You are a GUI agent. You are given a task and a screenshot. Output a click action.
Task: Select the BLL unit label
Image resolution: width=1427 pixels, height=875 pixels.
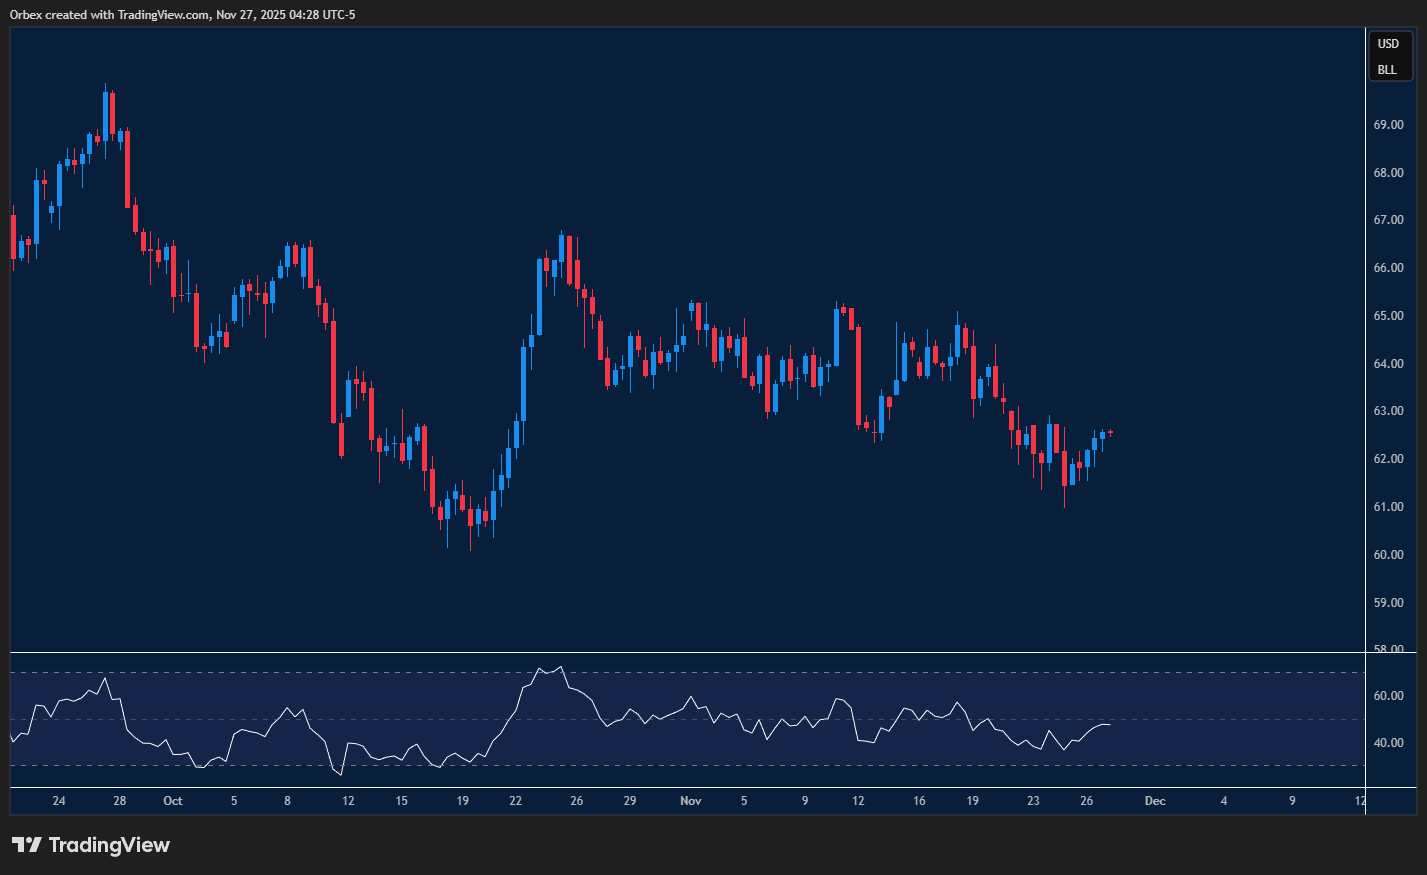point(1387,70)
